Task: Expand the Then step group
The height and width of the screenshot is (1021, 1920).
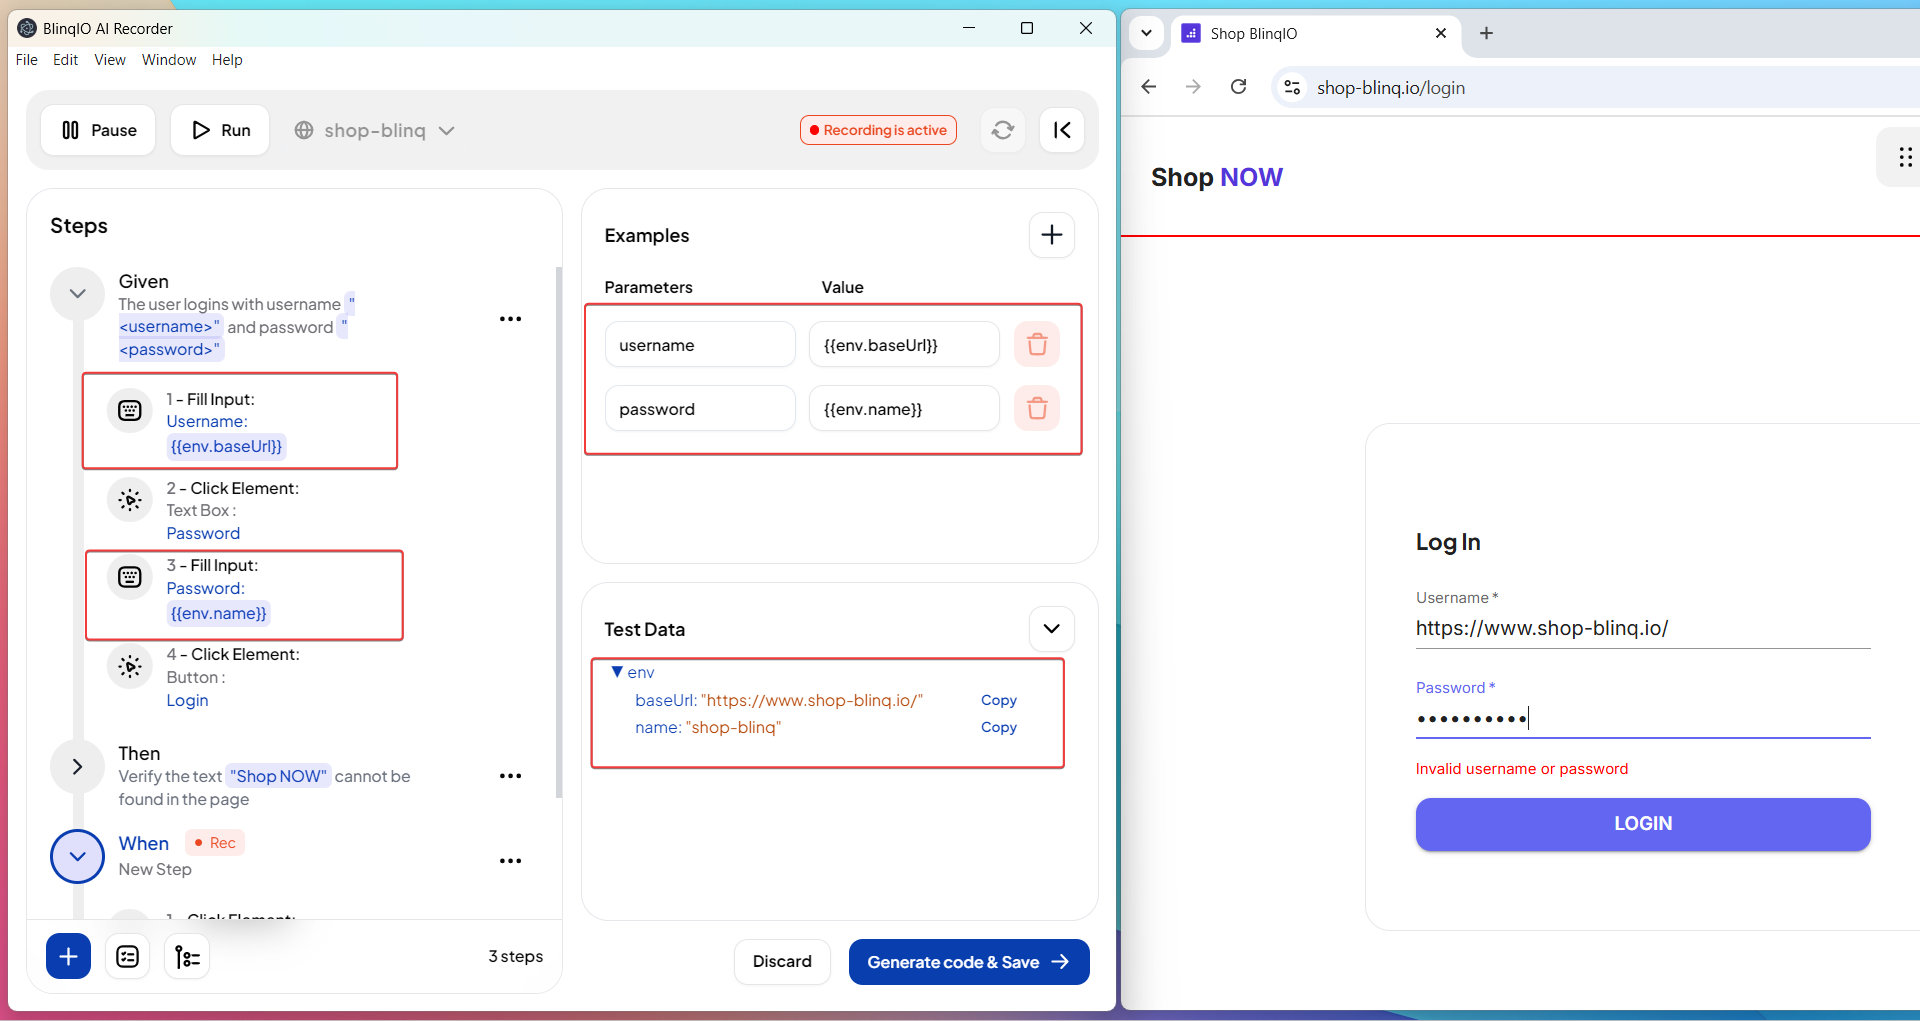Action: [77, 767]
